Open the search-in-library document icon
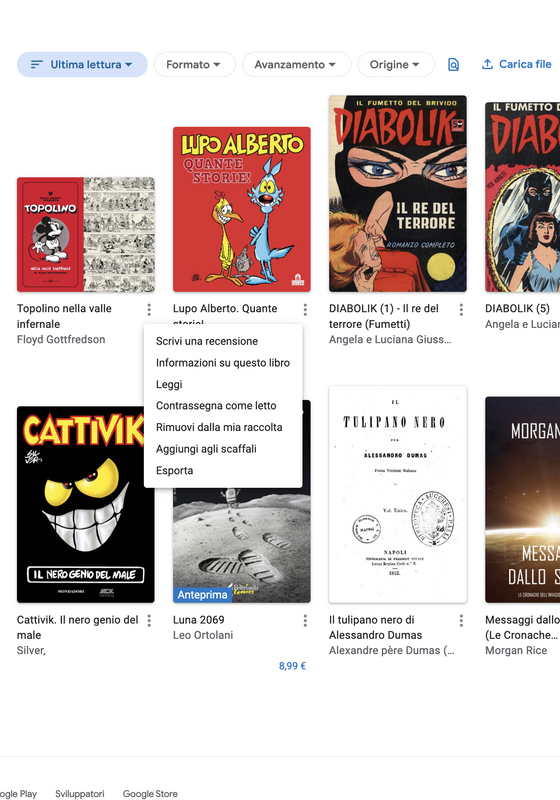 point(453,64)
